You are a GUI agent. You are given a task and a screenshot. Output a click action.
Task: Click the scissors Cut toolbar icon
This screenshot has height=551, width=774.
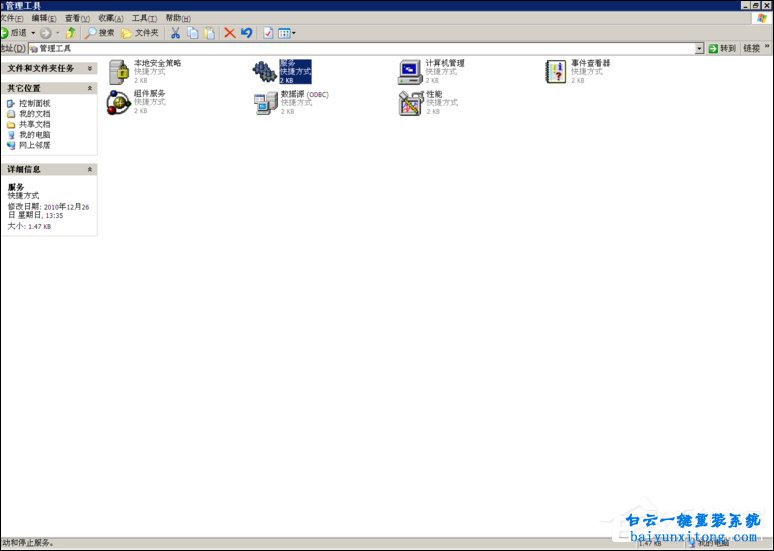[x=175, y=33]
